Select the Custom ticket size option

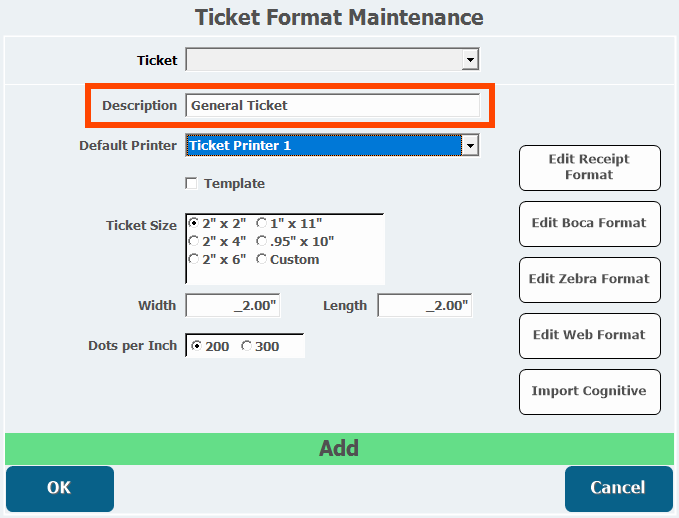point(262,259)
